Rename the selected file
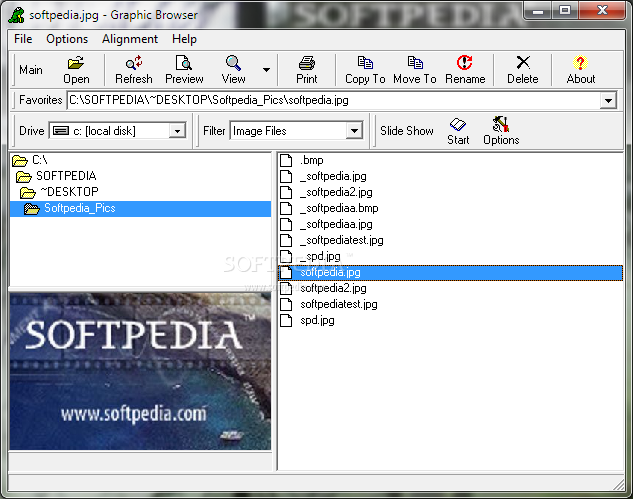The image size is (633, 499). coord(465,70)
